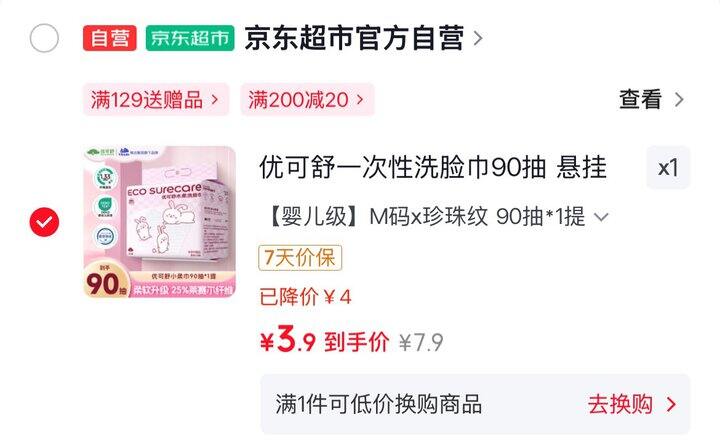720x443 pixels.
Task: Open the face towel product thumbnail
Action: pyautogui.click(x=160, y=222)
